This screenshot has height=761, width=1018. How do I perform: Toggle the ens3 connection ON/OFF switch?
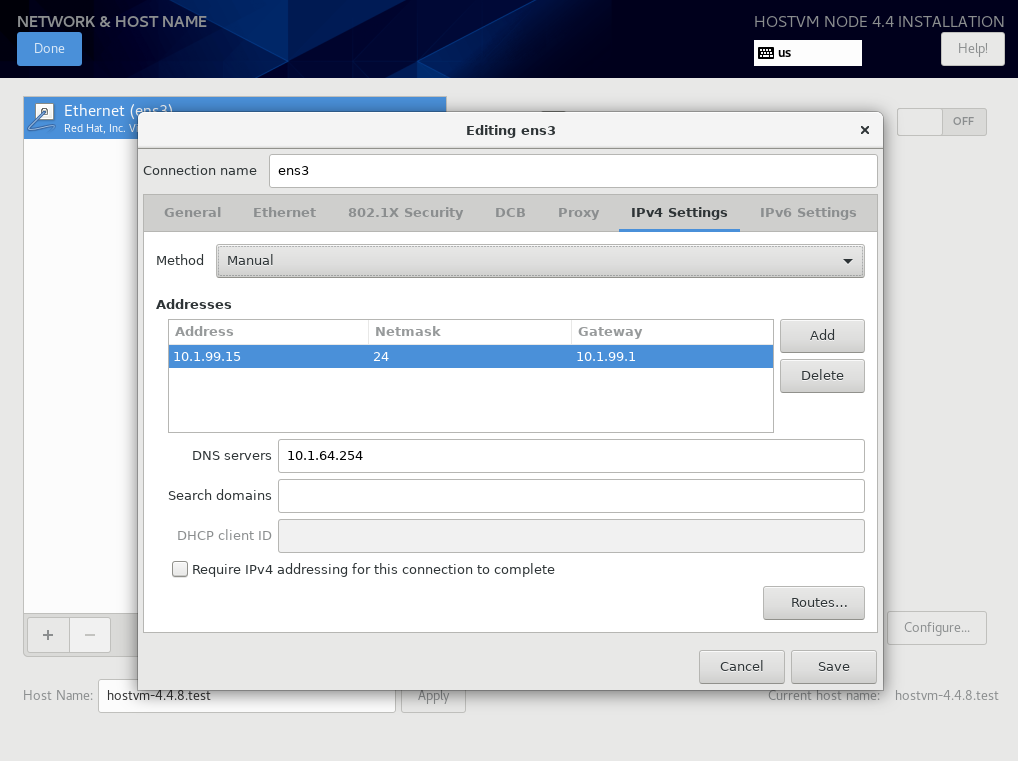click(941, 121)
